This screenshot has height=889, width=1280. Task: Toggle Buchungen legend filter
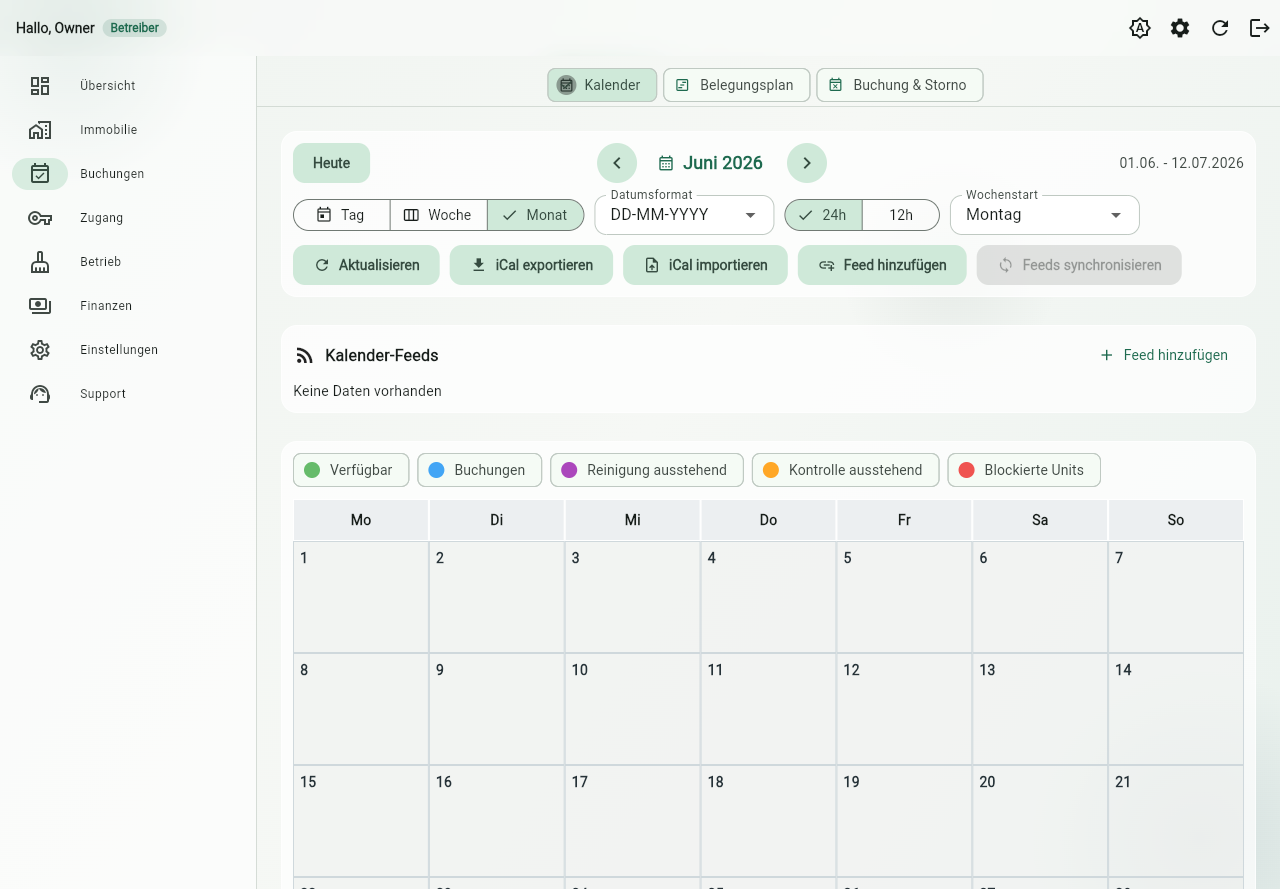click(479, 470)
